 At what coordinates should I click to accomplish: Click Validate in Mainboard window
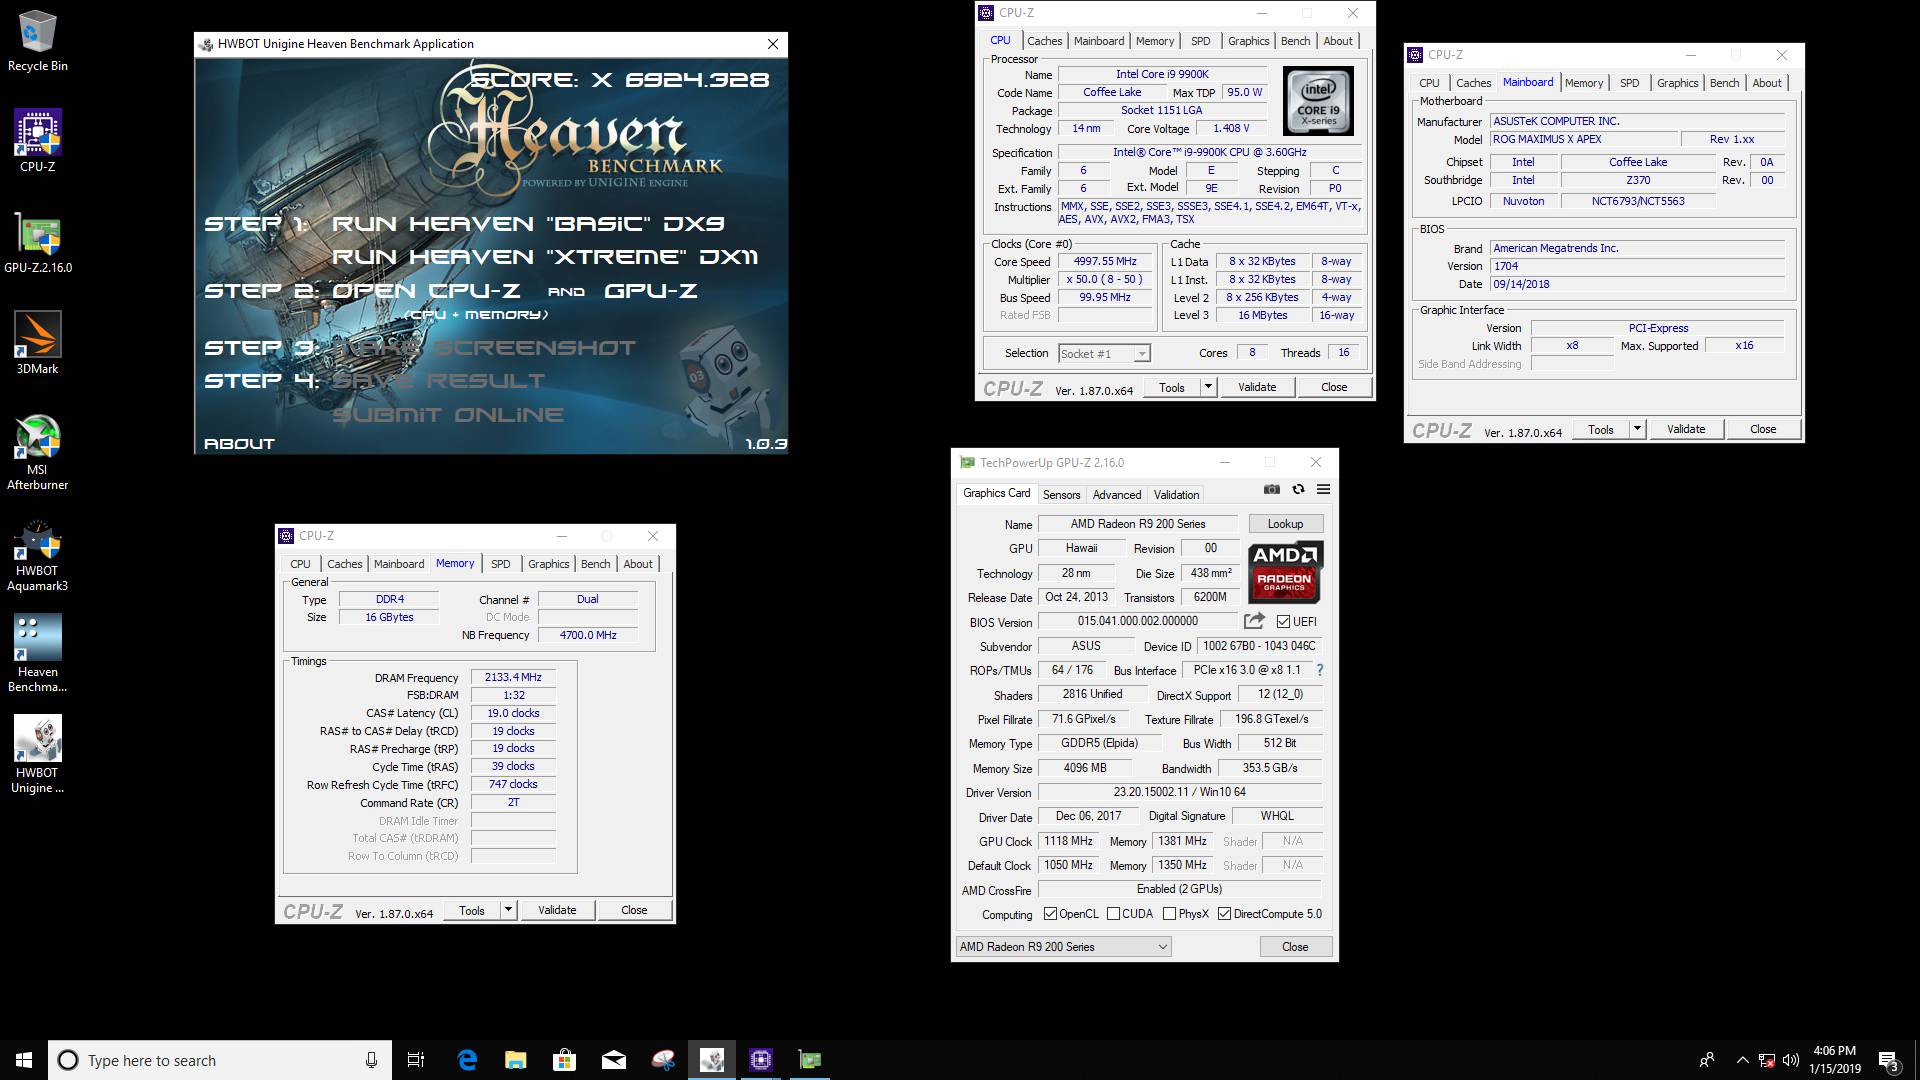[1685, 429]
